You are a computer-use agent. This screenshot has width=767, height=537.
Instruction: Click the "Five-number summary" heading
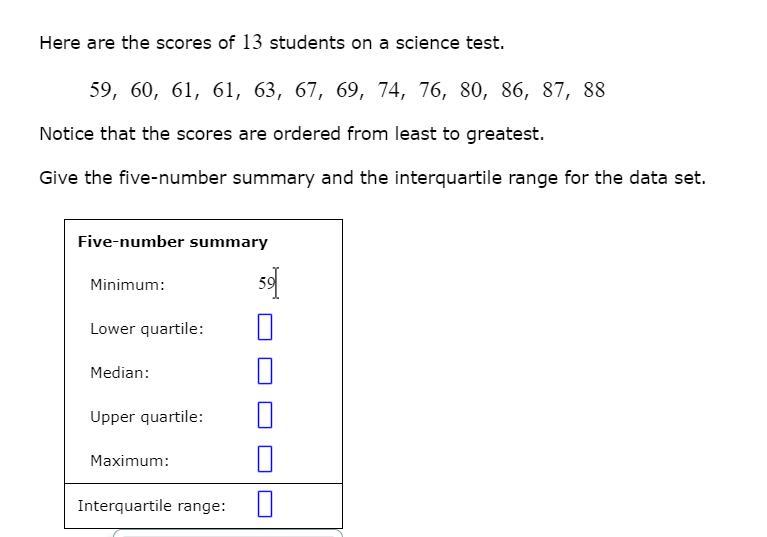(x=173, y=242)
